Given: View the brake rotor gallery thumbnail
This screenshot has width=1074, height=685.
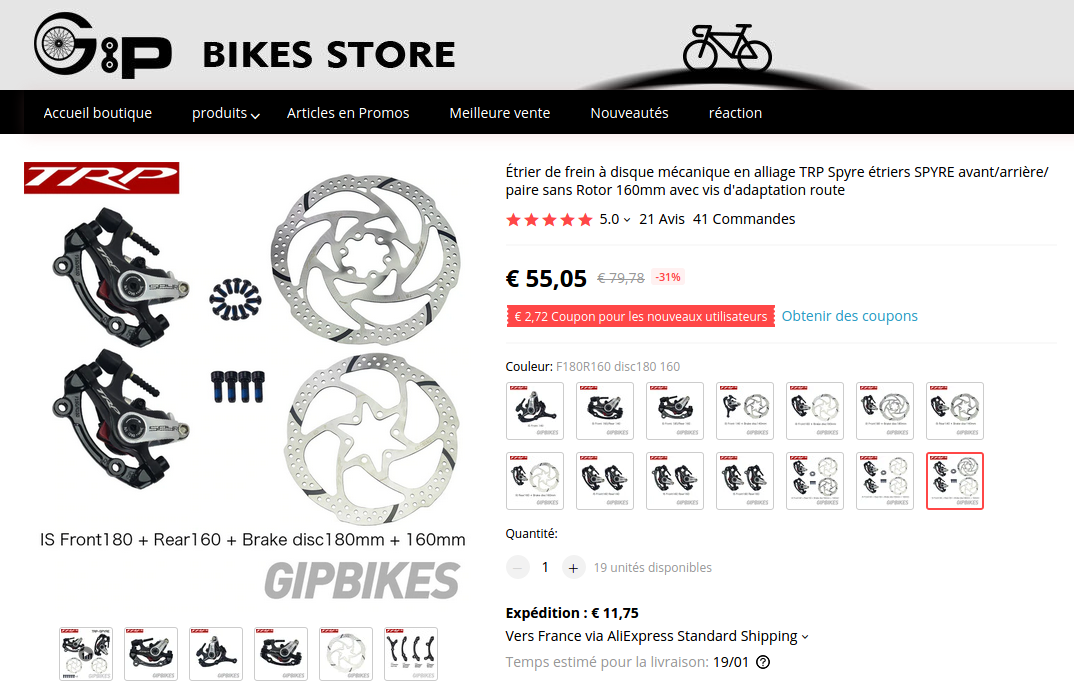Looking at the screenshot, I should pyautogui.click(x=346, y=653).
